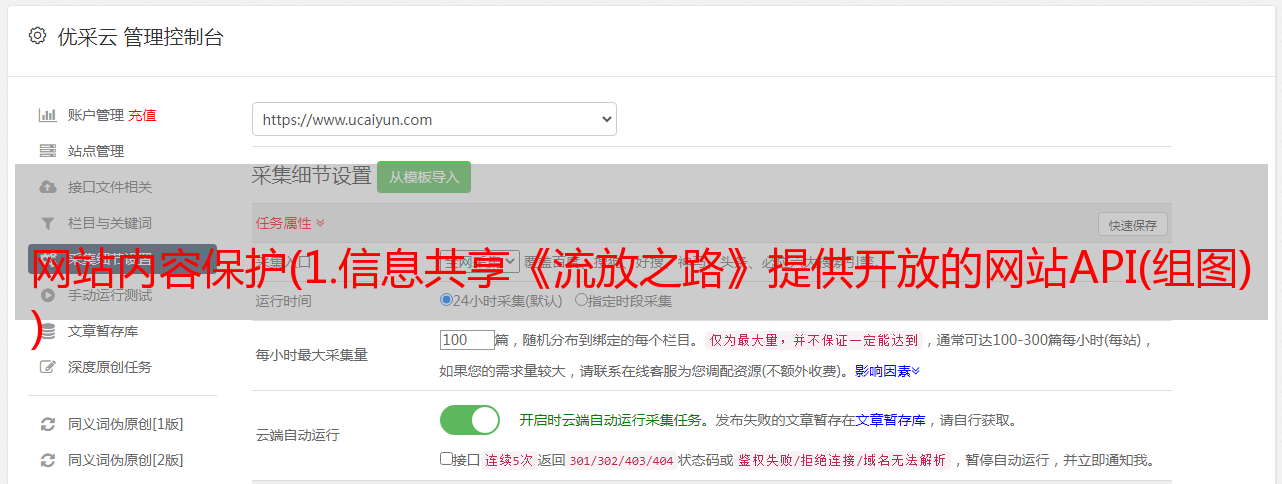
Task: Click the hourly max count field showing 100
Action: [x=467, y=340]
